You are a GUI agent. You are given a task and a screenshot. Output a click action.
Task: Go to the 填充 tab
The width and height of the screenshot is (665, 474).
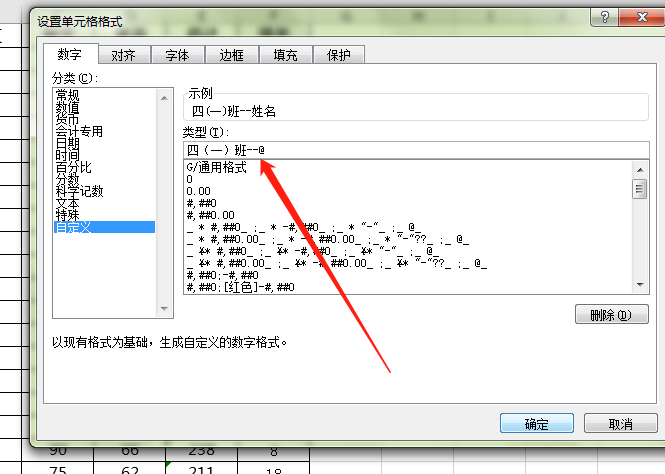[x=285, y=55]
